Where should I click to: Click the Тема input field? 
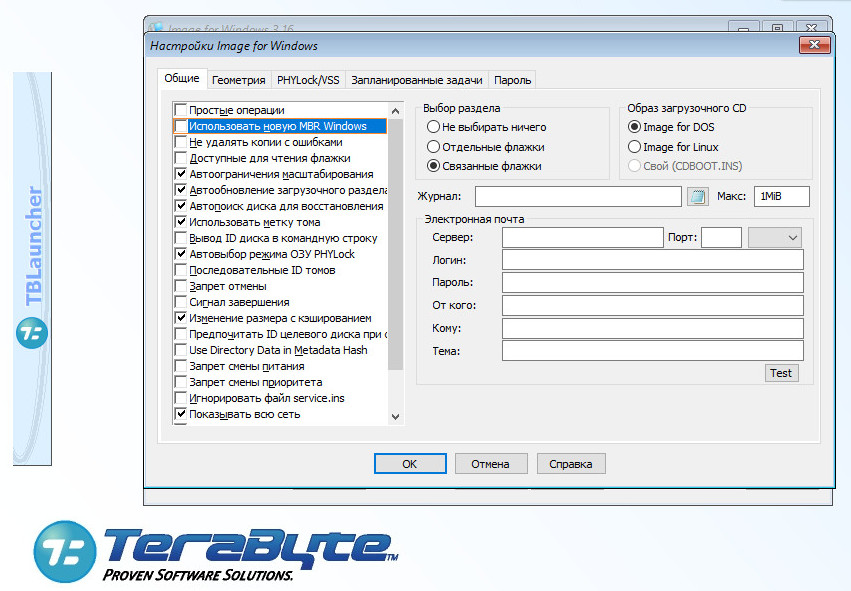pos(652,351)
